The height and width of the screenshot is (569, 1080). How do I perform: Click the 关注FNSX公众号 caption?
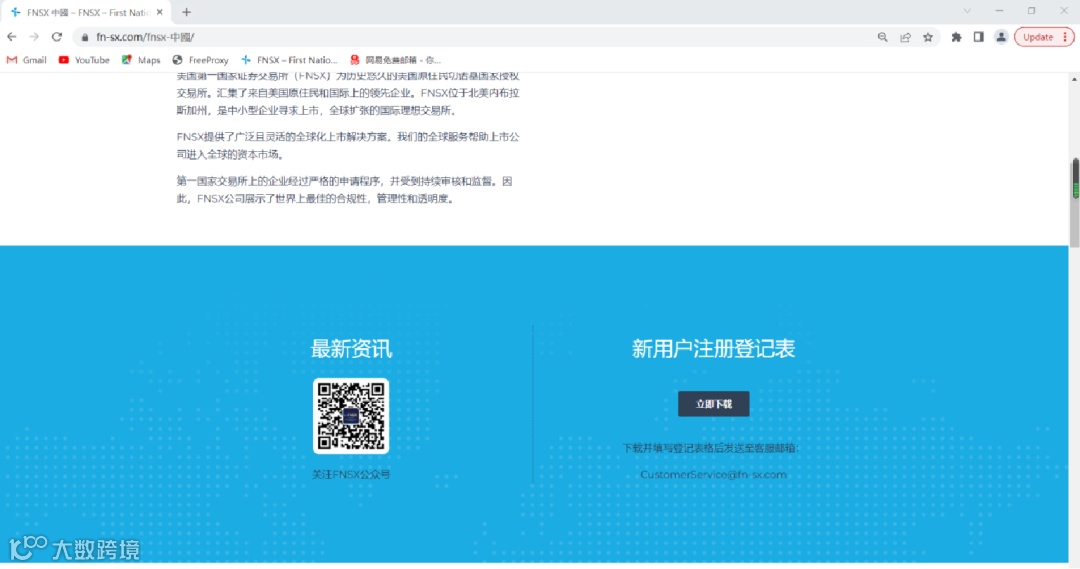(351, 475)
